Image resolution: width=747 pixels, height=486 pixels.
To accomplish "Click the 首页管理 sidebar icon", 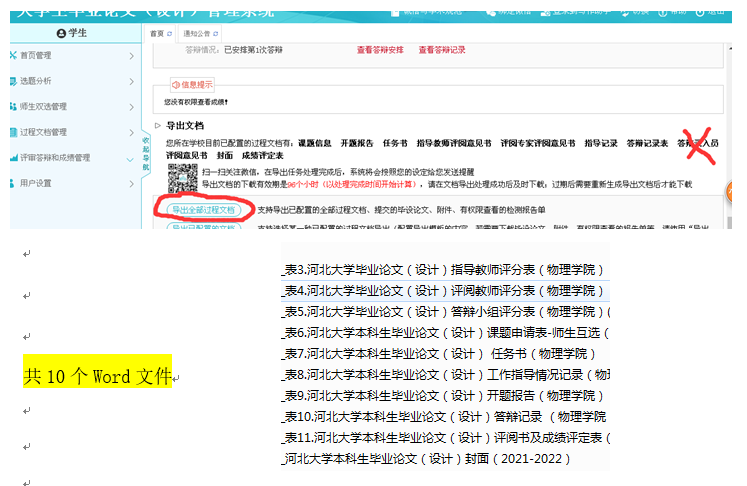I will point(13,54).
